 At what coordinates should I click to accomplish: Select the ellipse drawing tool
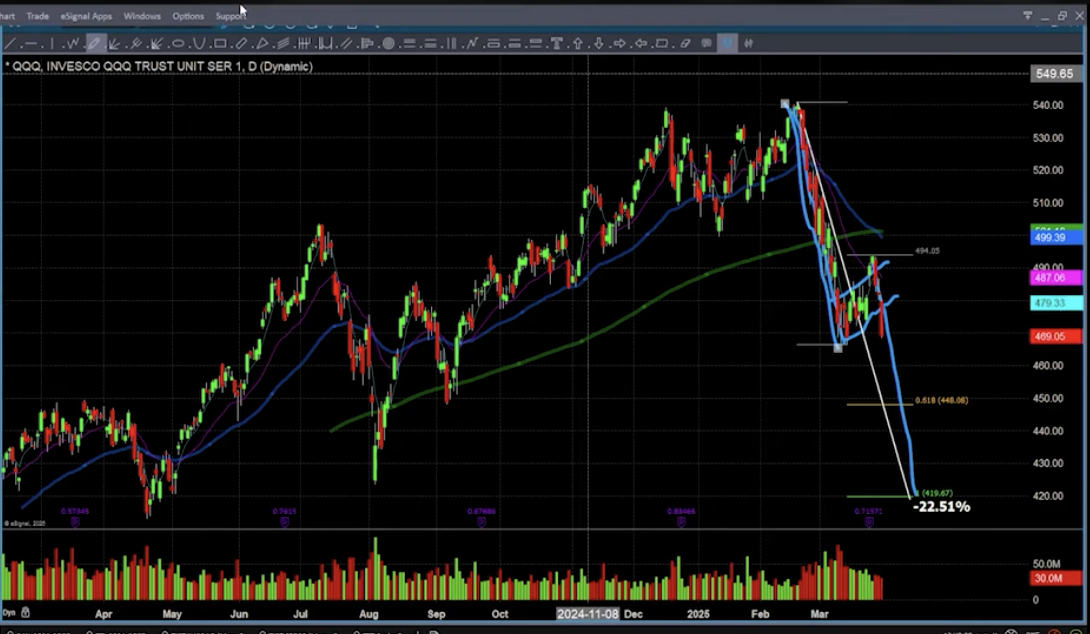pyautogui.click(x=178, y=43)
